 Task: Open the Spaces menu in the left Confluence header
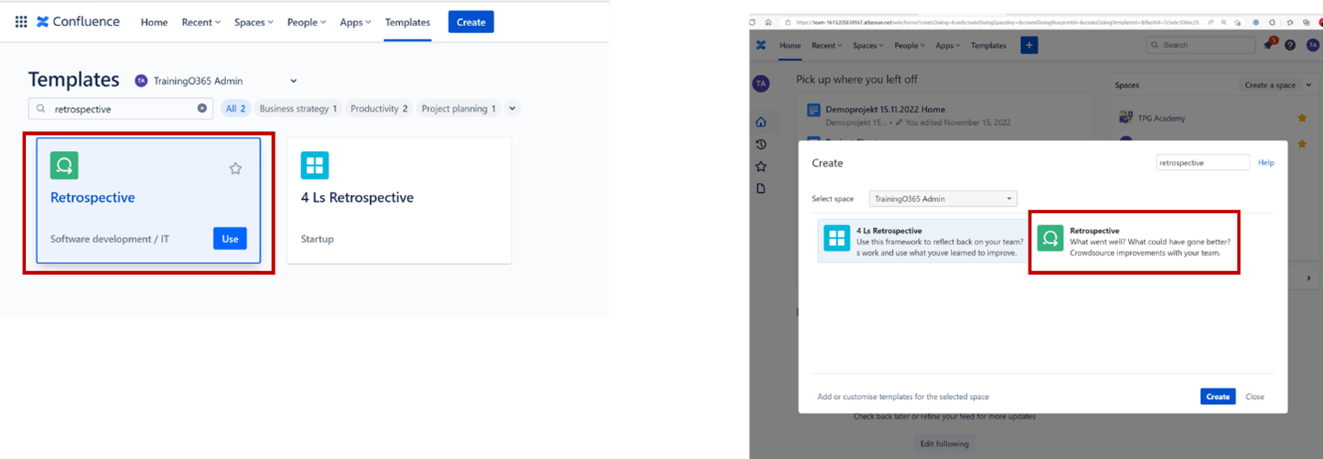point(254,22)
